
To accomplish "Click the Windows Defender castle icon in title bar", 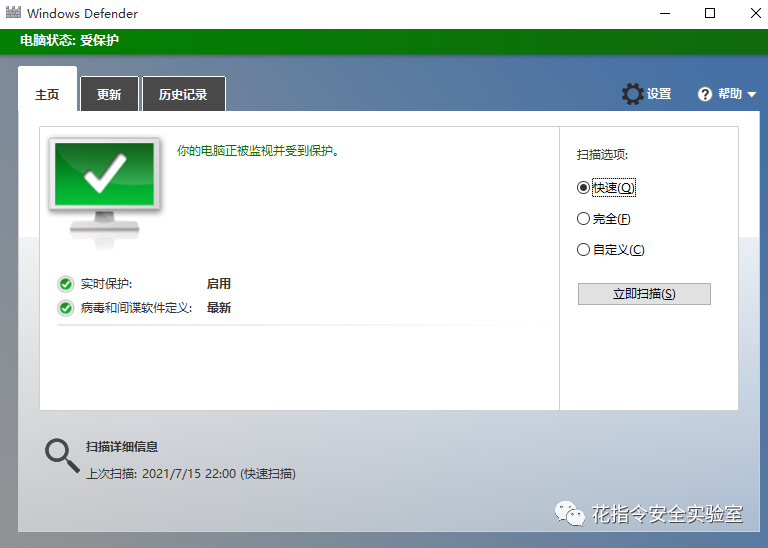I will (13, 12).
